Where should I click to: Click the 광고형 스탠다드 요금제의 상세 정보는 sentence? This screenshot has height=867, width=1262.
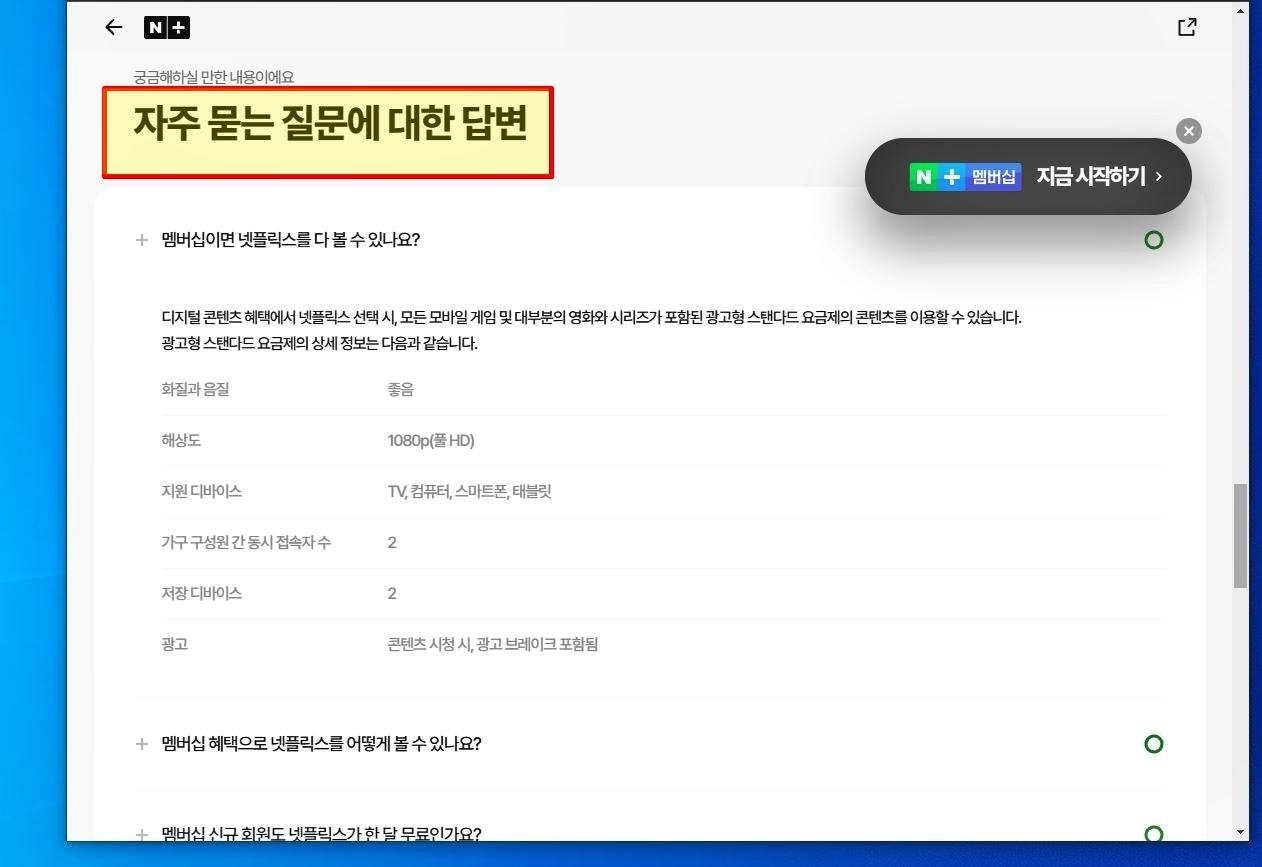(320, 343)
